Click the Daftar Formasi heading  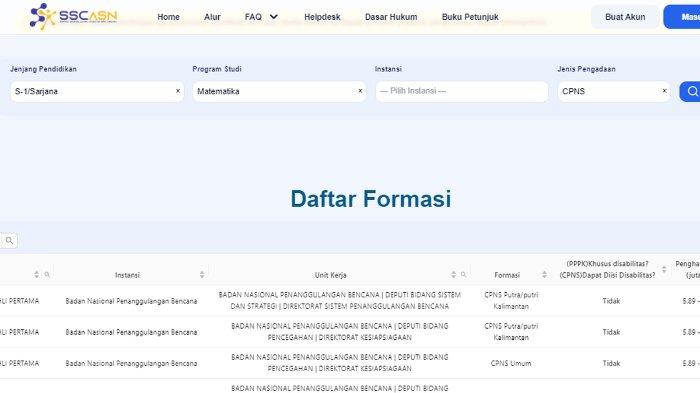tap(371, 199)
